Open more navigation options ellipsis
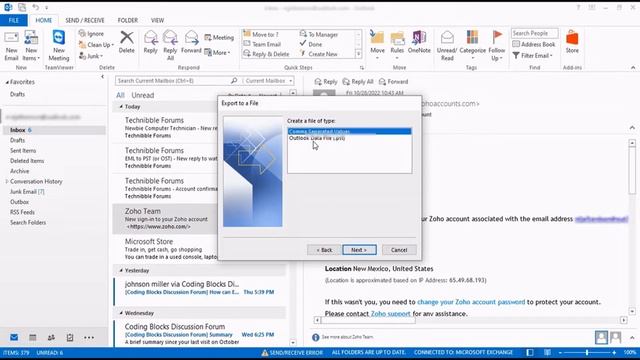640x360 pixels. 89,338
